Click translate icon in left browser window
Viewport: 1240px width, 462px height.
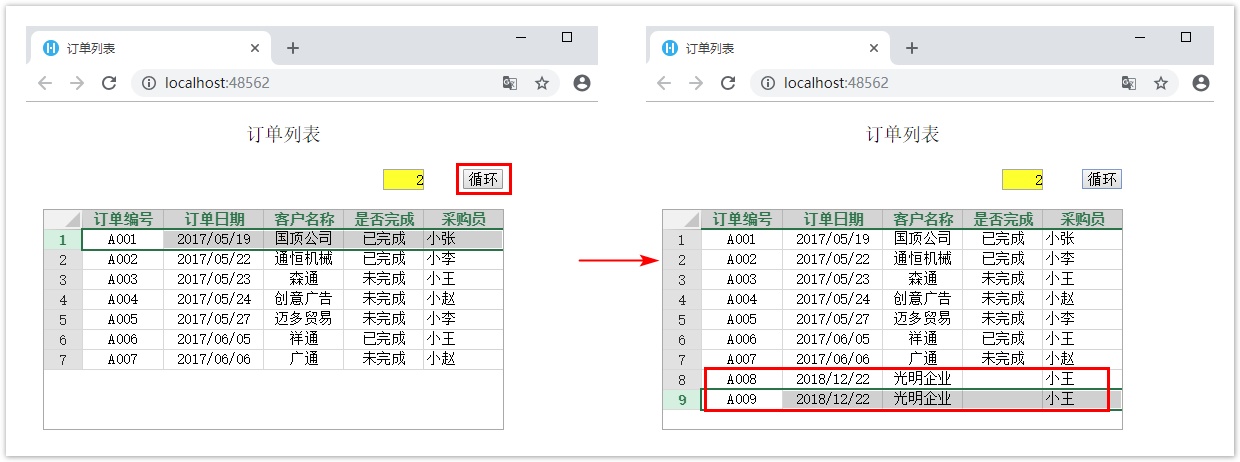click(510, 83)
